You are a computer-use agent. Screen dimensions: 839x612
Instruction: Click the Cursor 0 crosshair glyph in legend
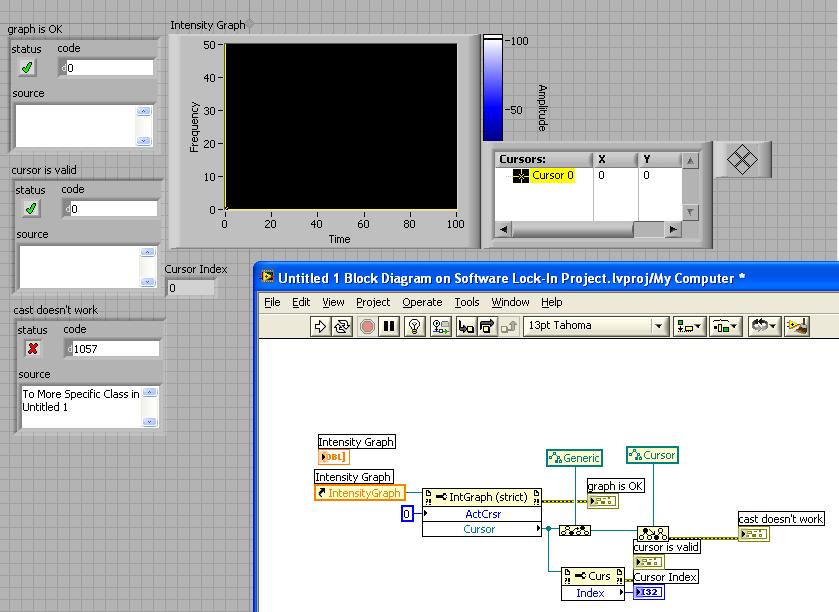(x=521, y=175)
